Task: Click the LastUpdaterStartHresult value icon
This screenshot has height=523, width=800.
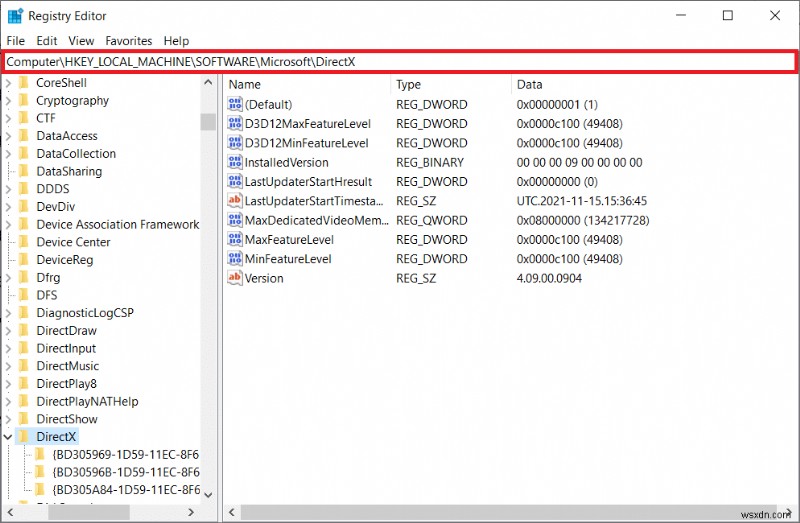Action: tap(235, 181)
